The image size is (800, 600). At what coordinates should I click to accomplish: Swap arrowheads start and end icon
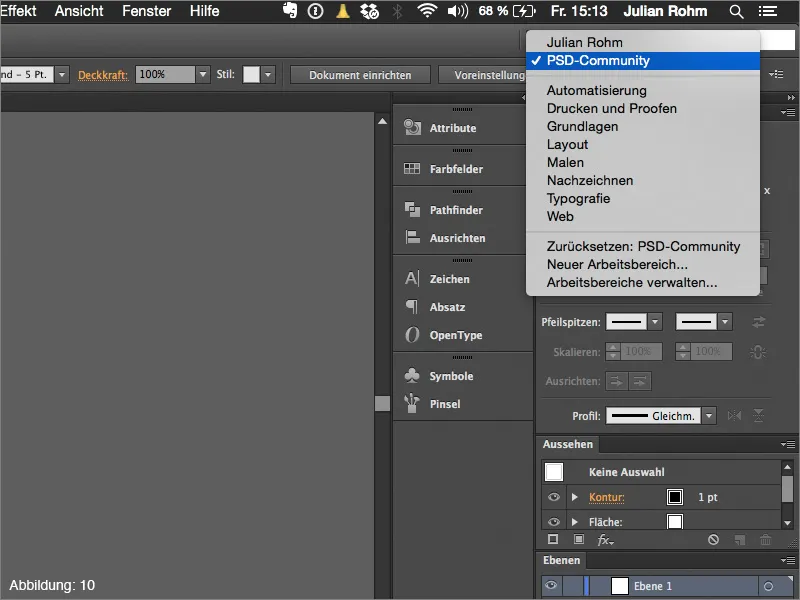tap(759, 322)
